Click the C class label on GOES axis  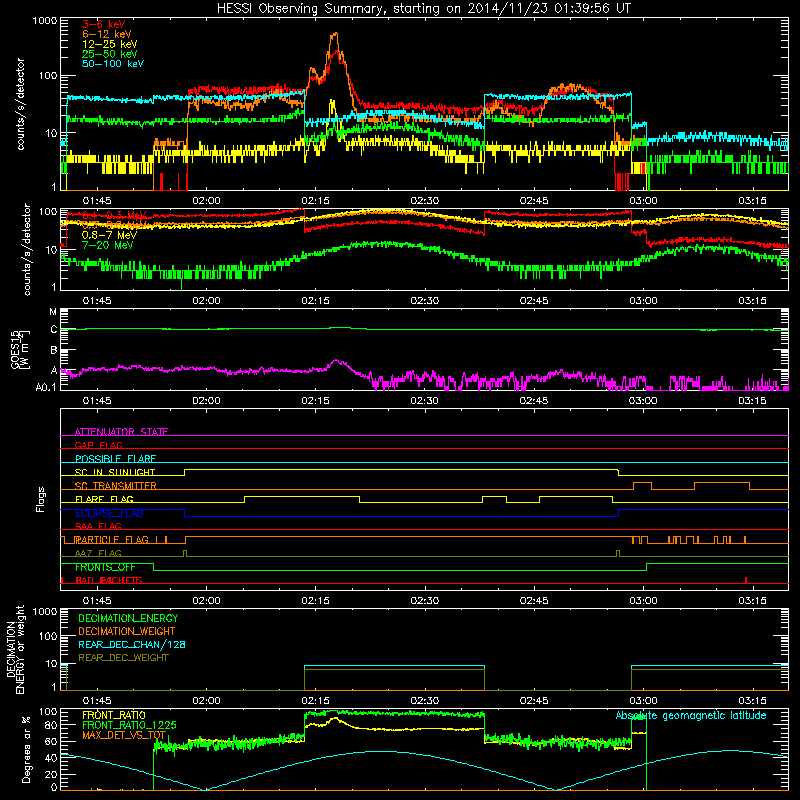(54, 330)
